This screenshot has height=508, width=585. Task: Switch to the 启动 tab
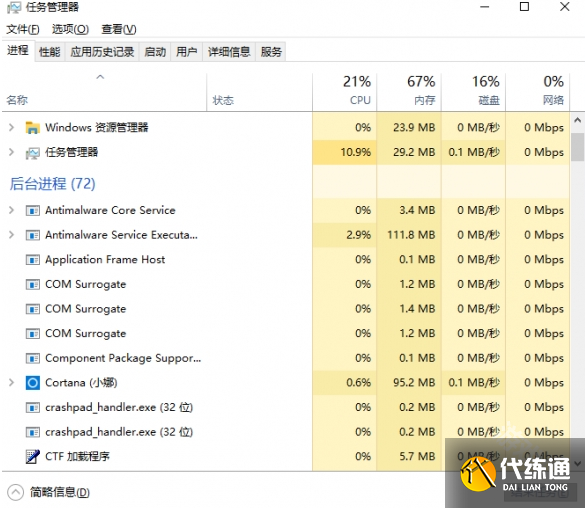pyautogui.click(x=155, y=52)
